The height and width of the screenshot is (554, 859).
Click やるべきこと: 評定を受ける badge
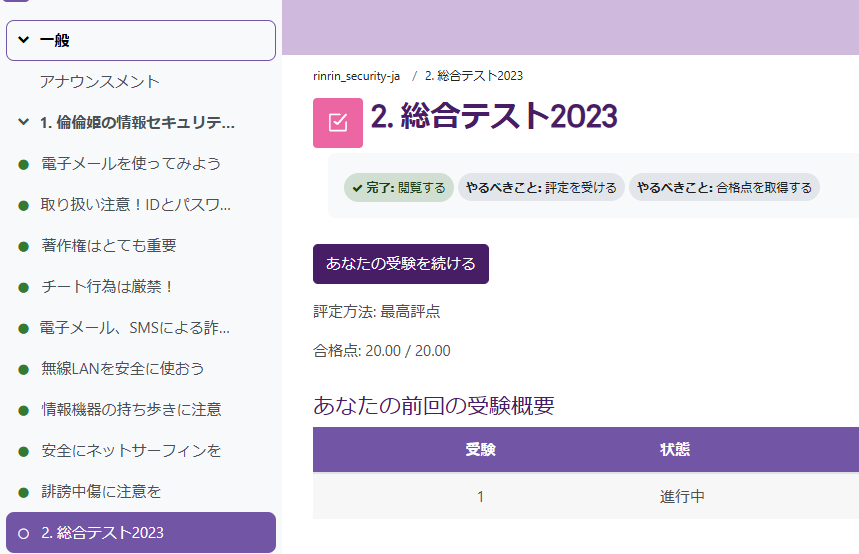click(541, 187)
